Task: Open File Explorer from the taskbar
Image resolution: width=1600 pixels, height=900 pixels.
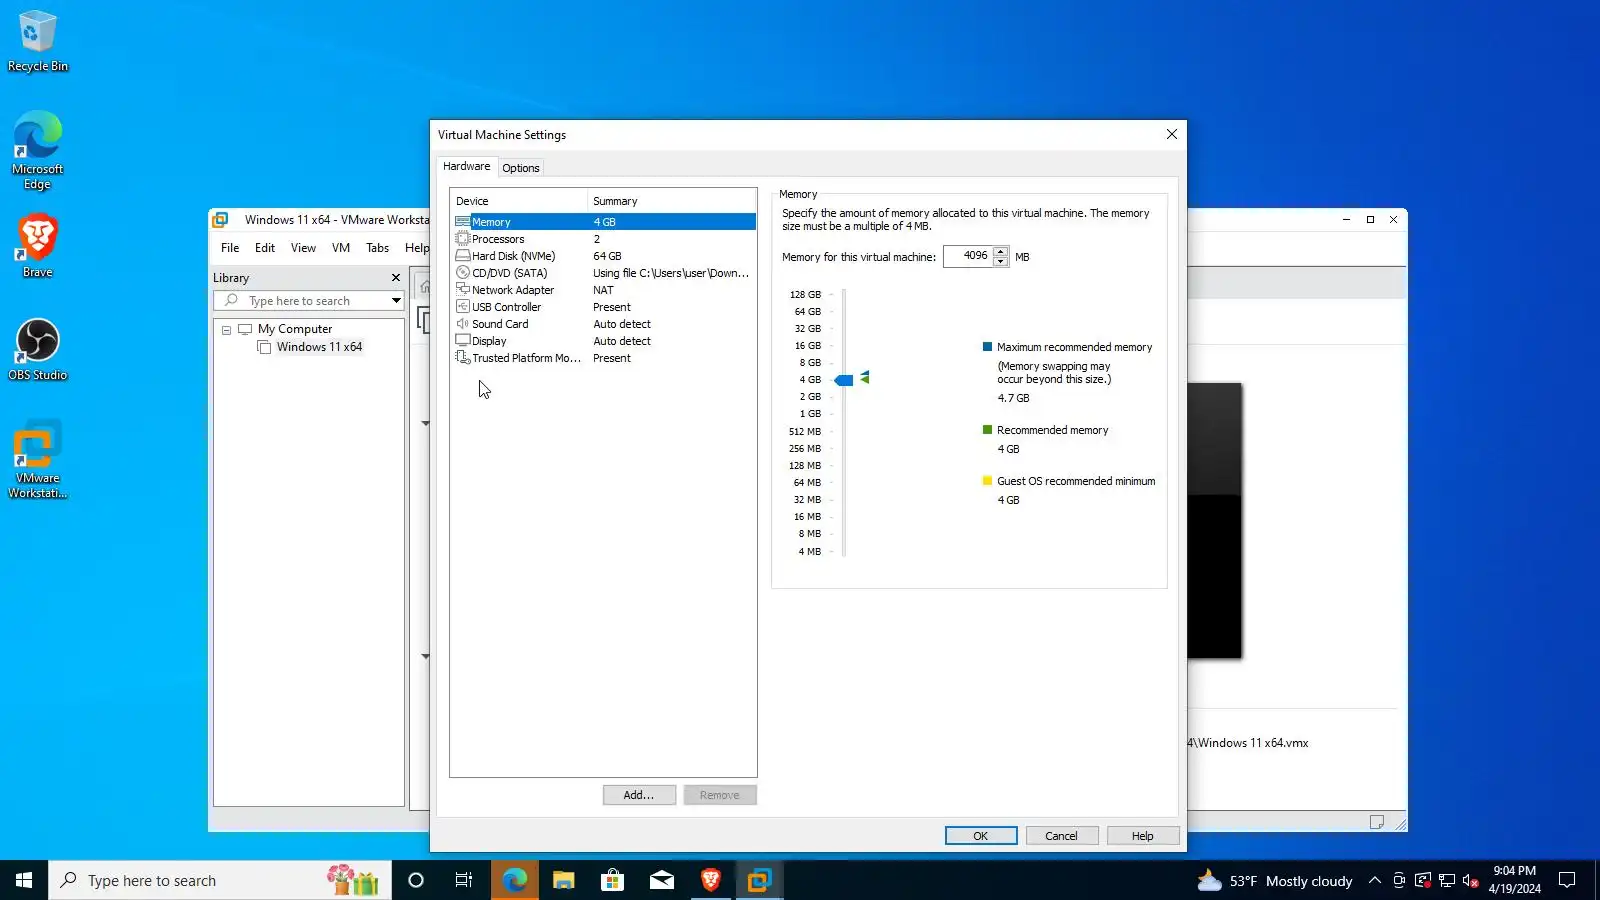Action: click(x=564, y=880)
